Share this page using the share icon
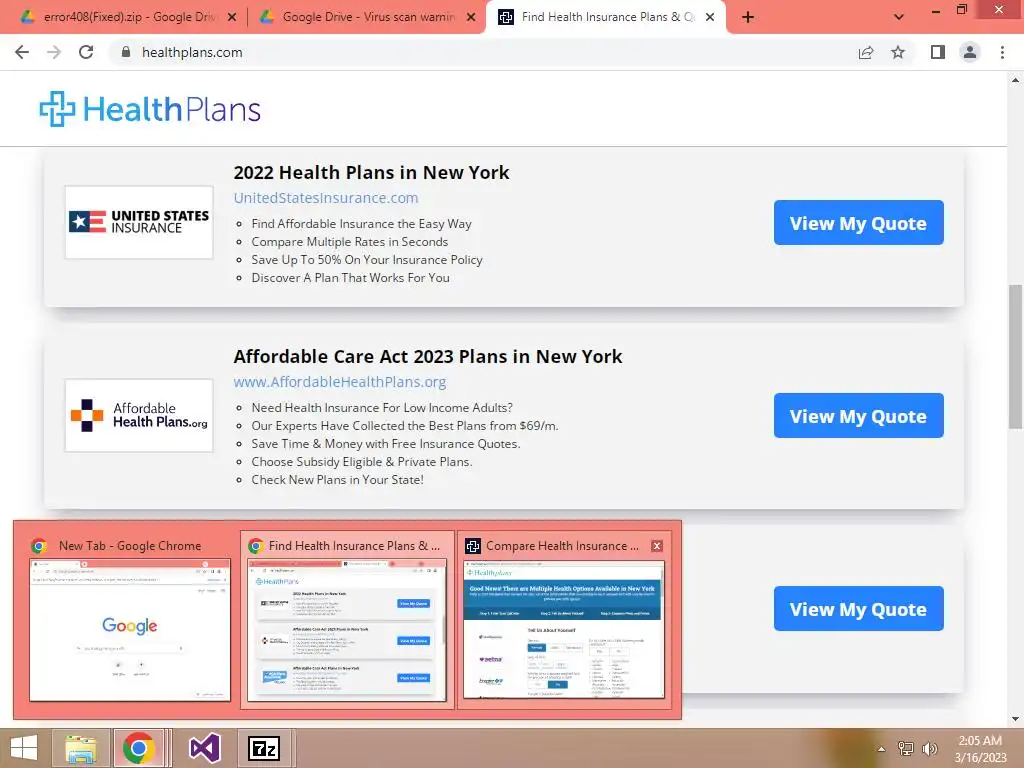Image resolution: width=1024 pixels, height=768 pixels. [x=866, y=52]
